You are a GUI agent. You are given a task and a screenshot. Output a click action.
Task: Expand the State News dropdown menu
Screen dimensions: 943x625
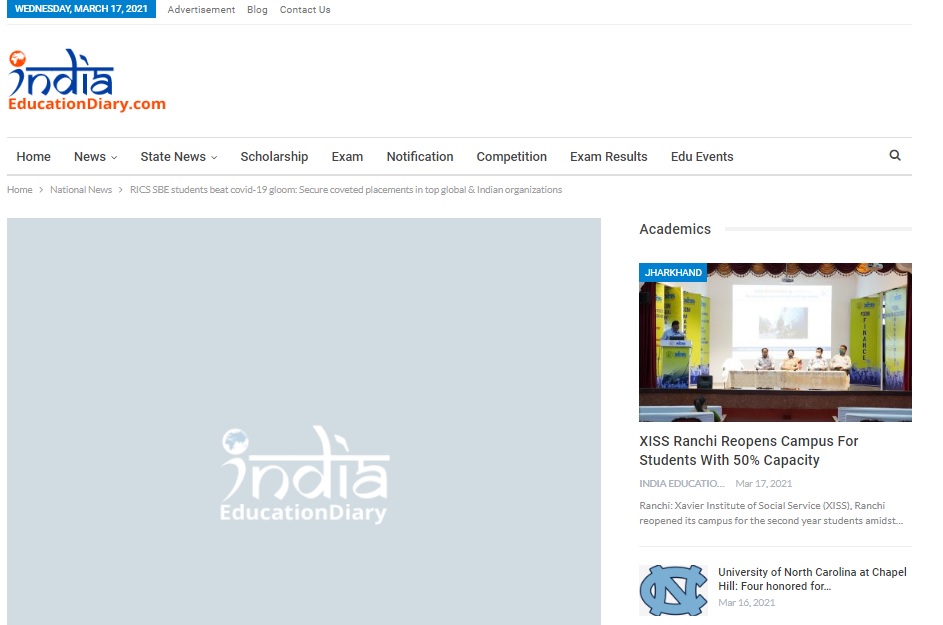click(178, 157)
